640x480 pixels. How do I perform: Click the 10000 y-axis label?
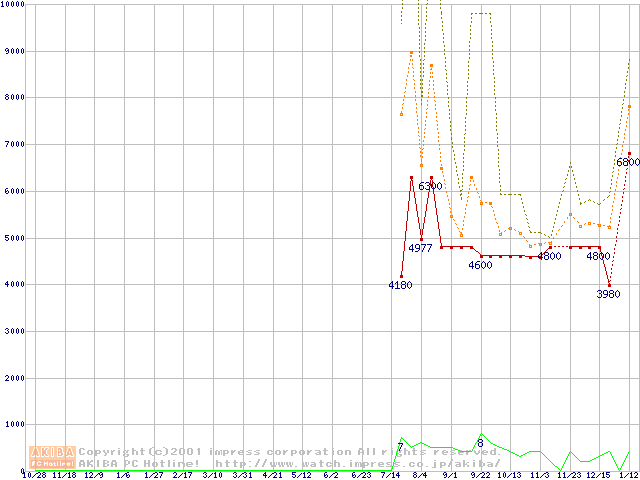point(13,5)
